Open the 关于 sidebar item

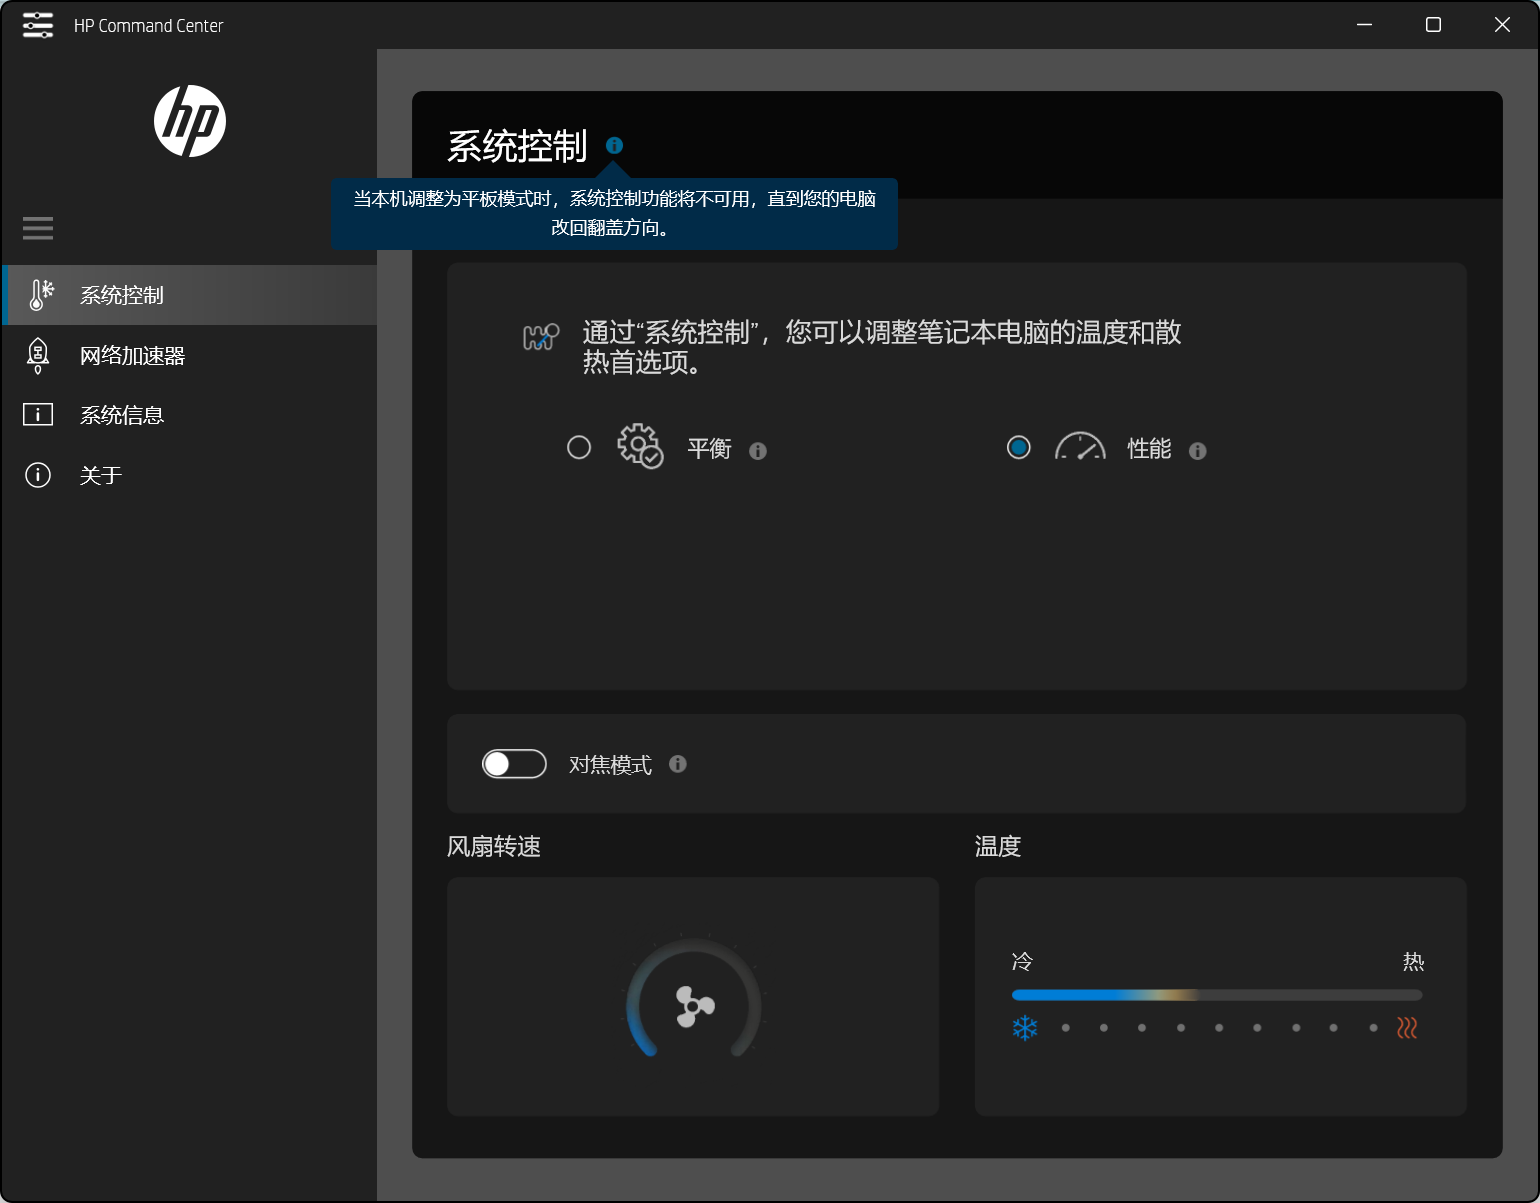(190, 475)
